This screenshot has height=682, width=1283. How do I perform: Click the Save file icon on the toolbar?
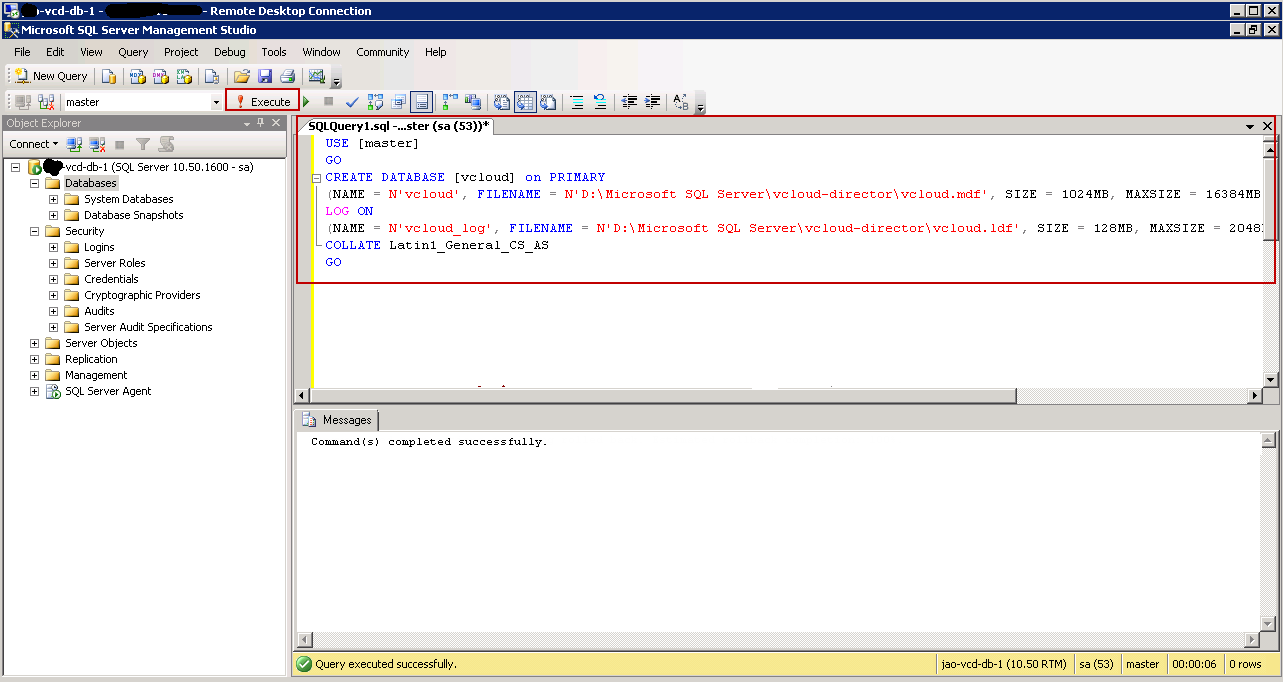pyautogui.click(x=264, y=76)
